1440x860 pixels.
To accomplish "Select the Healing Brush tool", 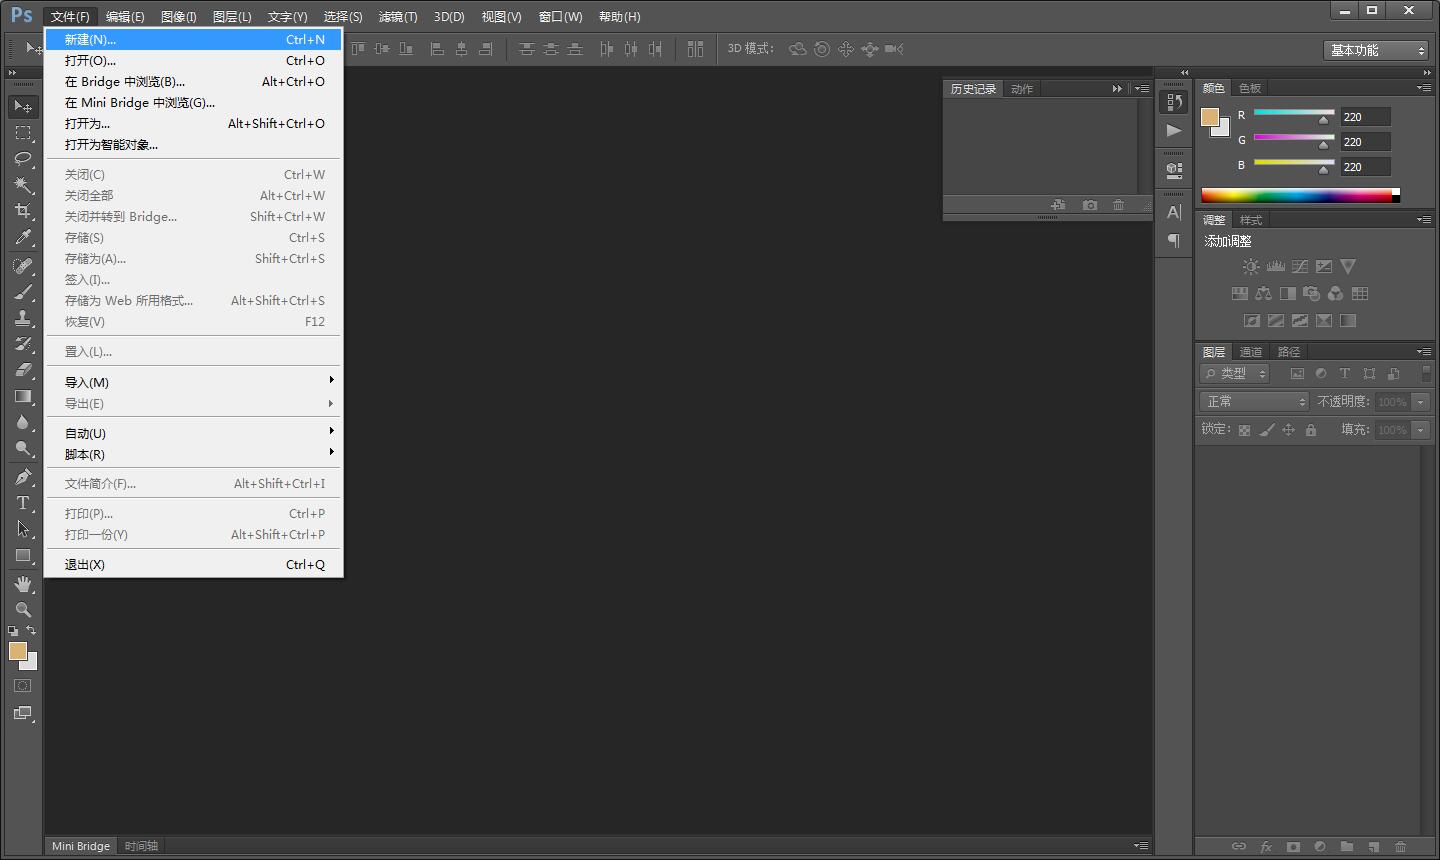I will (x=23, y=266).
